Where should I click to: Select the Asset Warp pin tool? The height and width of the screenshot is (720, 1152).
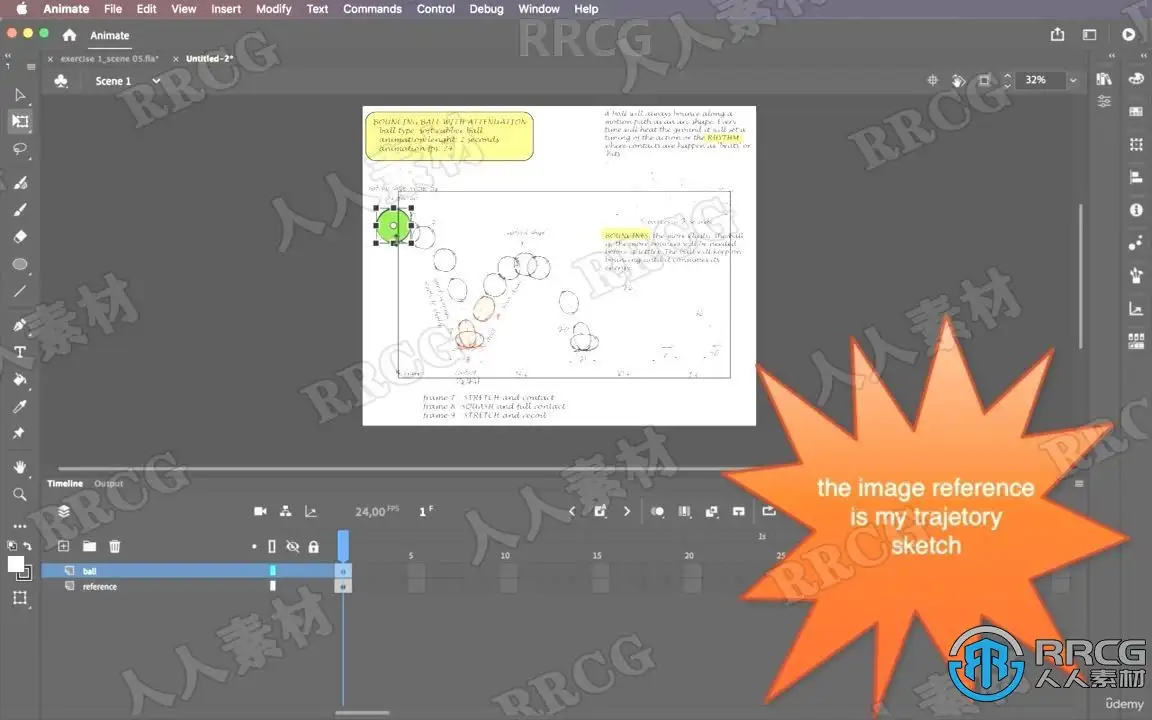coord(20,433)
